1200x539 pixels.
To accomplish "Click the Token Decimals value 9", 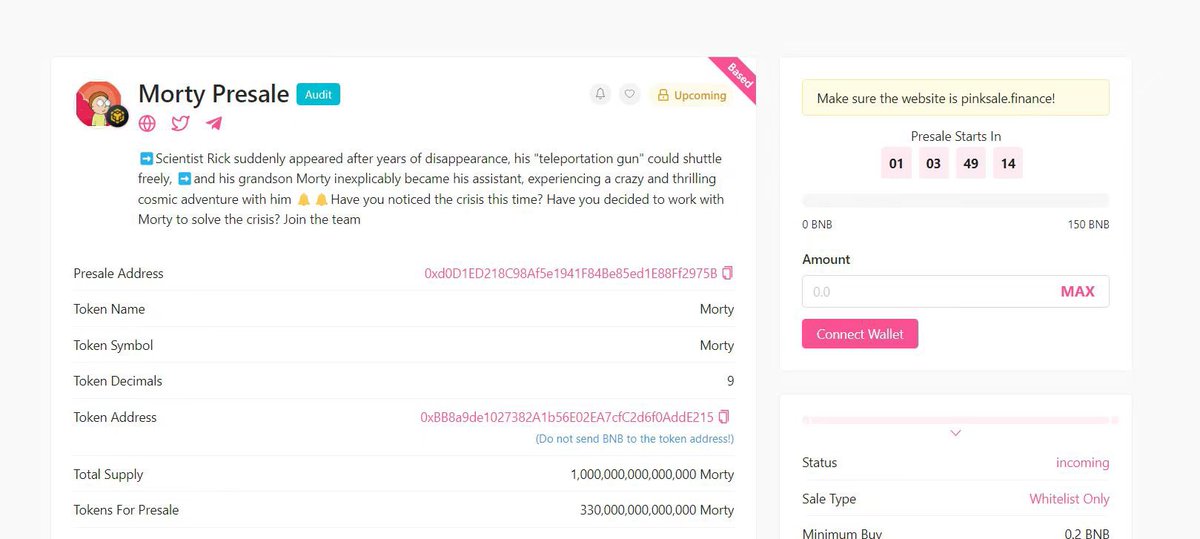I will [x=730, y=381].
